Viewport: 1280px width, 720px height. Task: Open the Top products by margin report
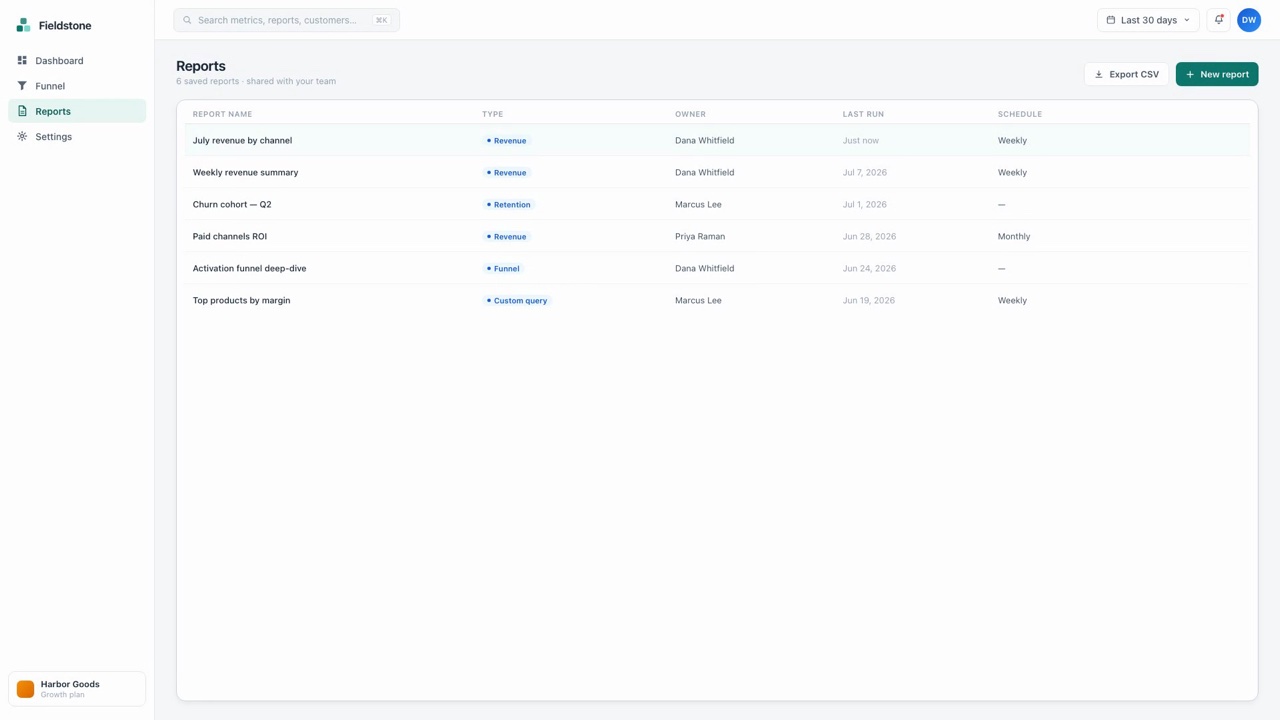(241, 300)
